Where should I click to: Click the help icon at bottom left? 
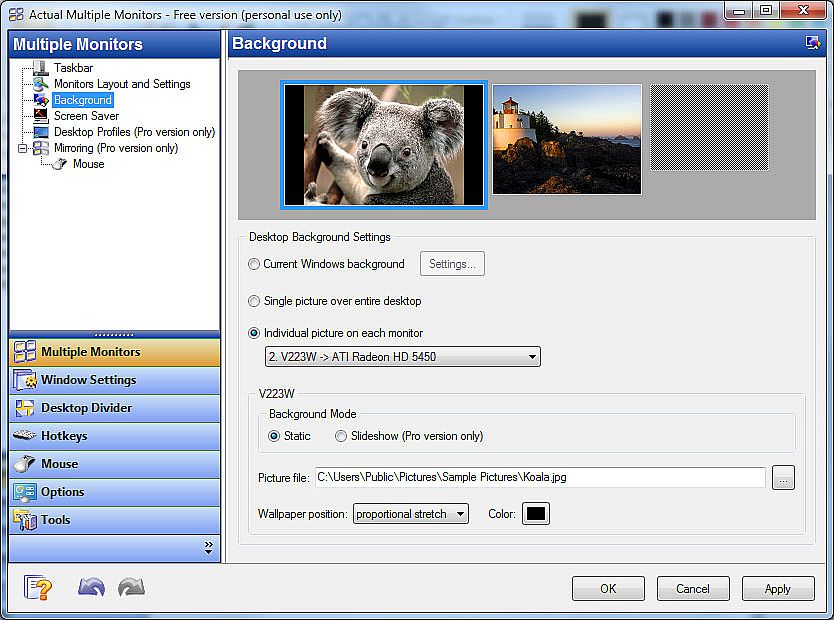[x=37, y=588]
